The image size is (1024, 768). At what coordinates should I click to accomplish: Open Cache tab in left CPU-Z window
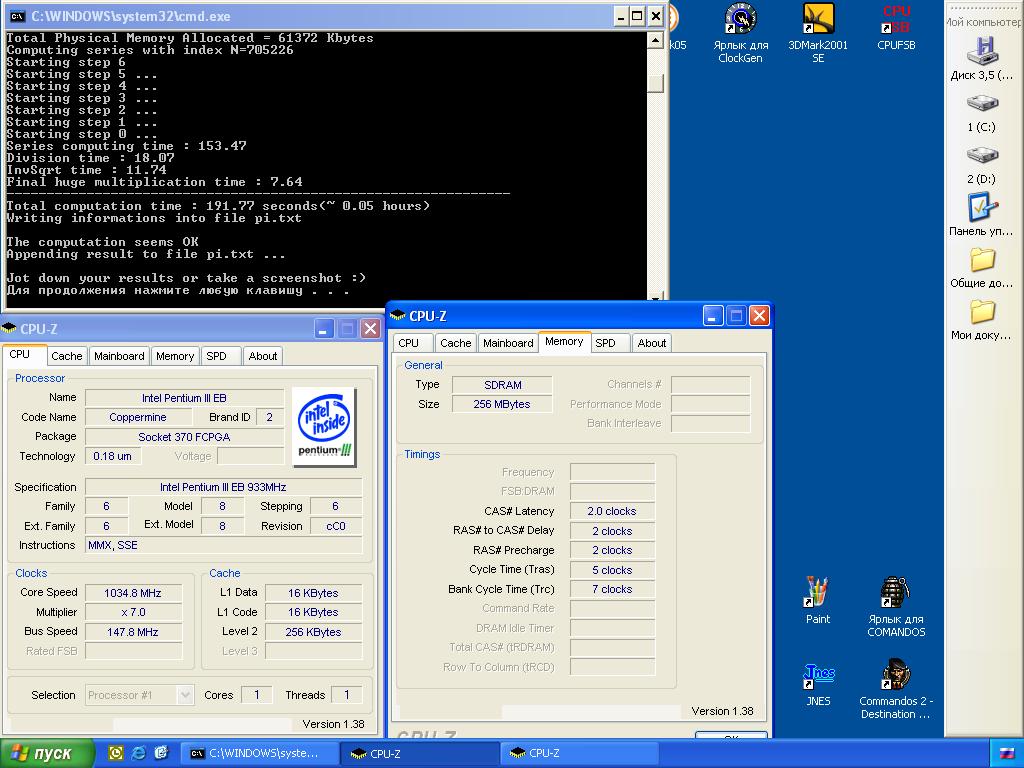67,356
